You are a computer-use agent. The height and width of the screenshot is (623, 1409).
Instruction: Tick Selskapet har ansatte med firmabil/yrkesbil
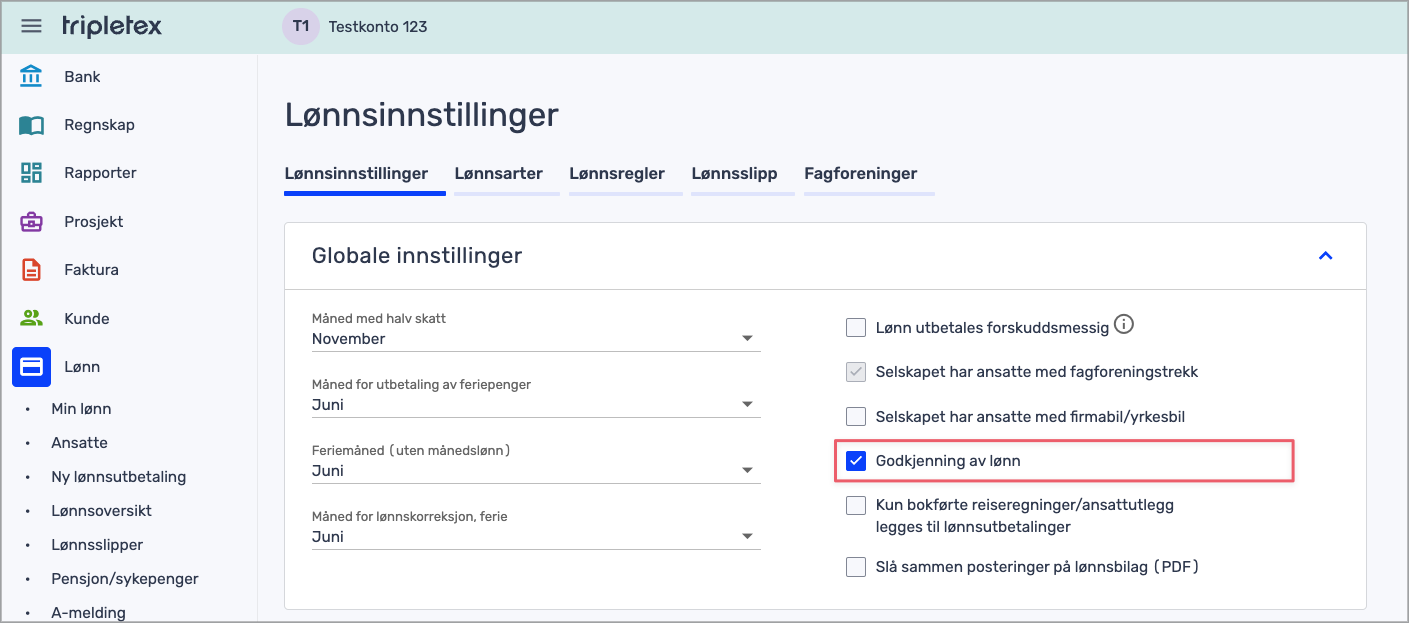pyautogui.click(x=856, y=416)
